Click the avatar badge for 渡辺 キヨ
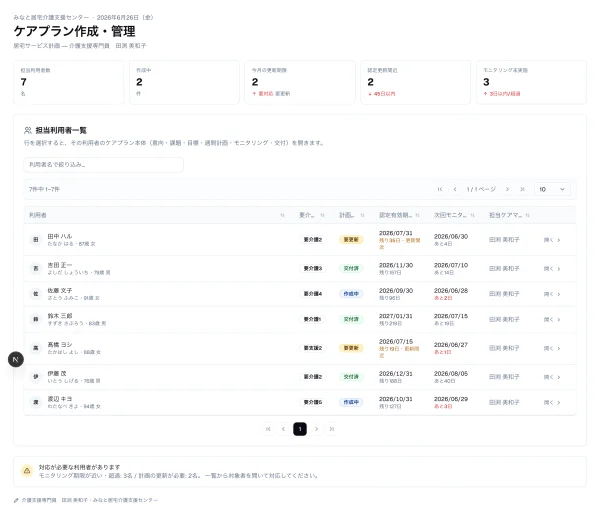This screenshot has width=600, height=517. tap(36, 402)
